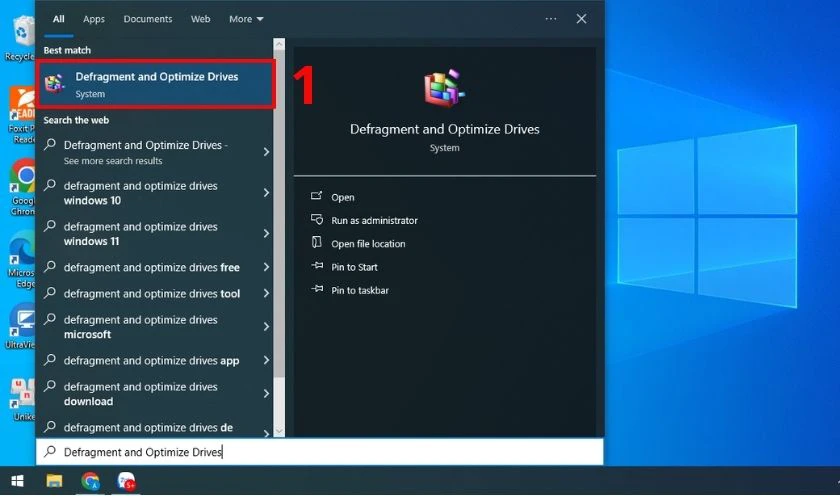Open Zalo app from the taskbar
This screenshot has height=500, width=840.
126,481
